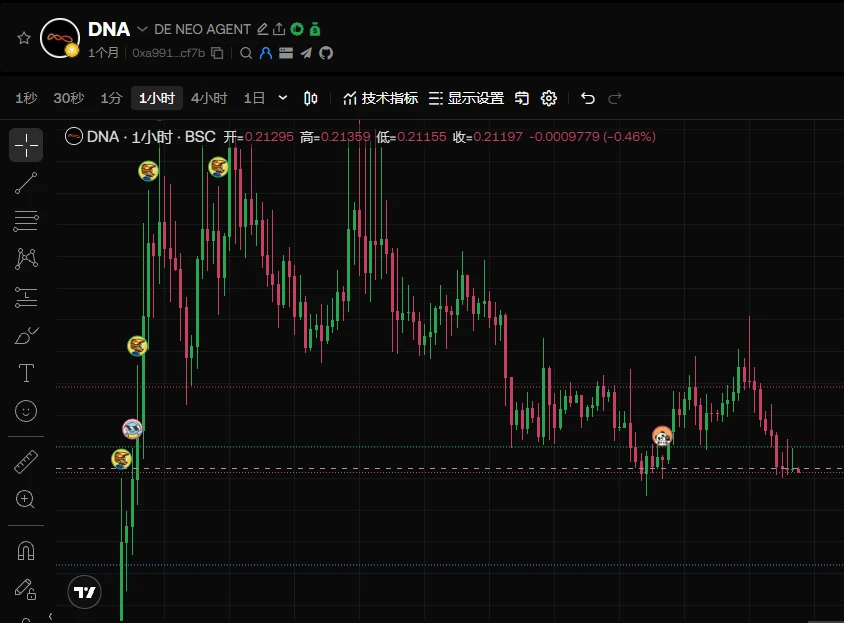The height and width of the screenshot is (623, 844).
Task: Change candlestick chart type
Action: (x=311, y=98)
